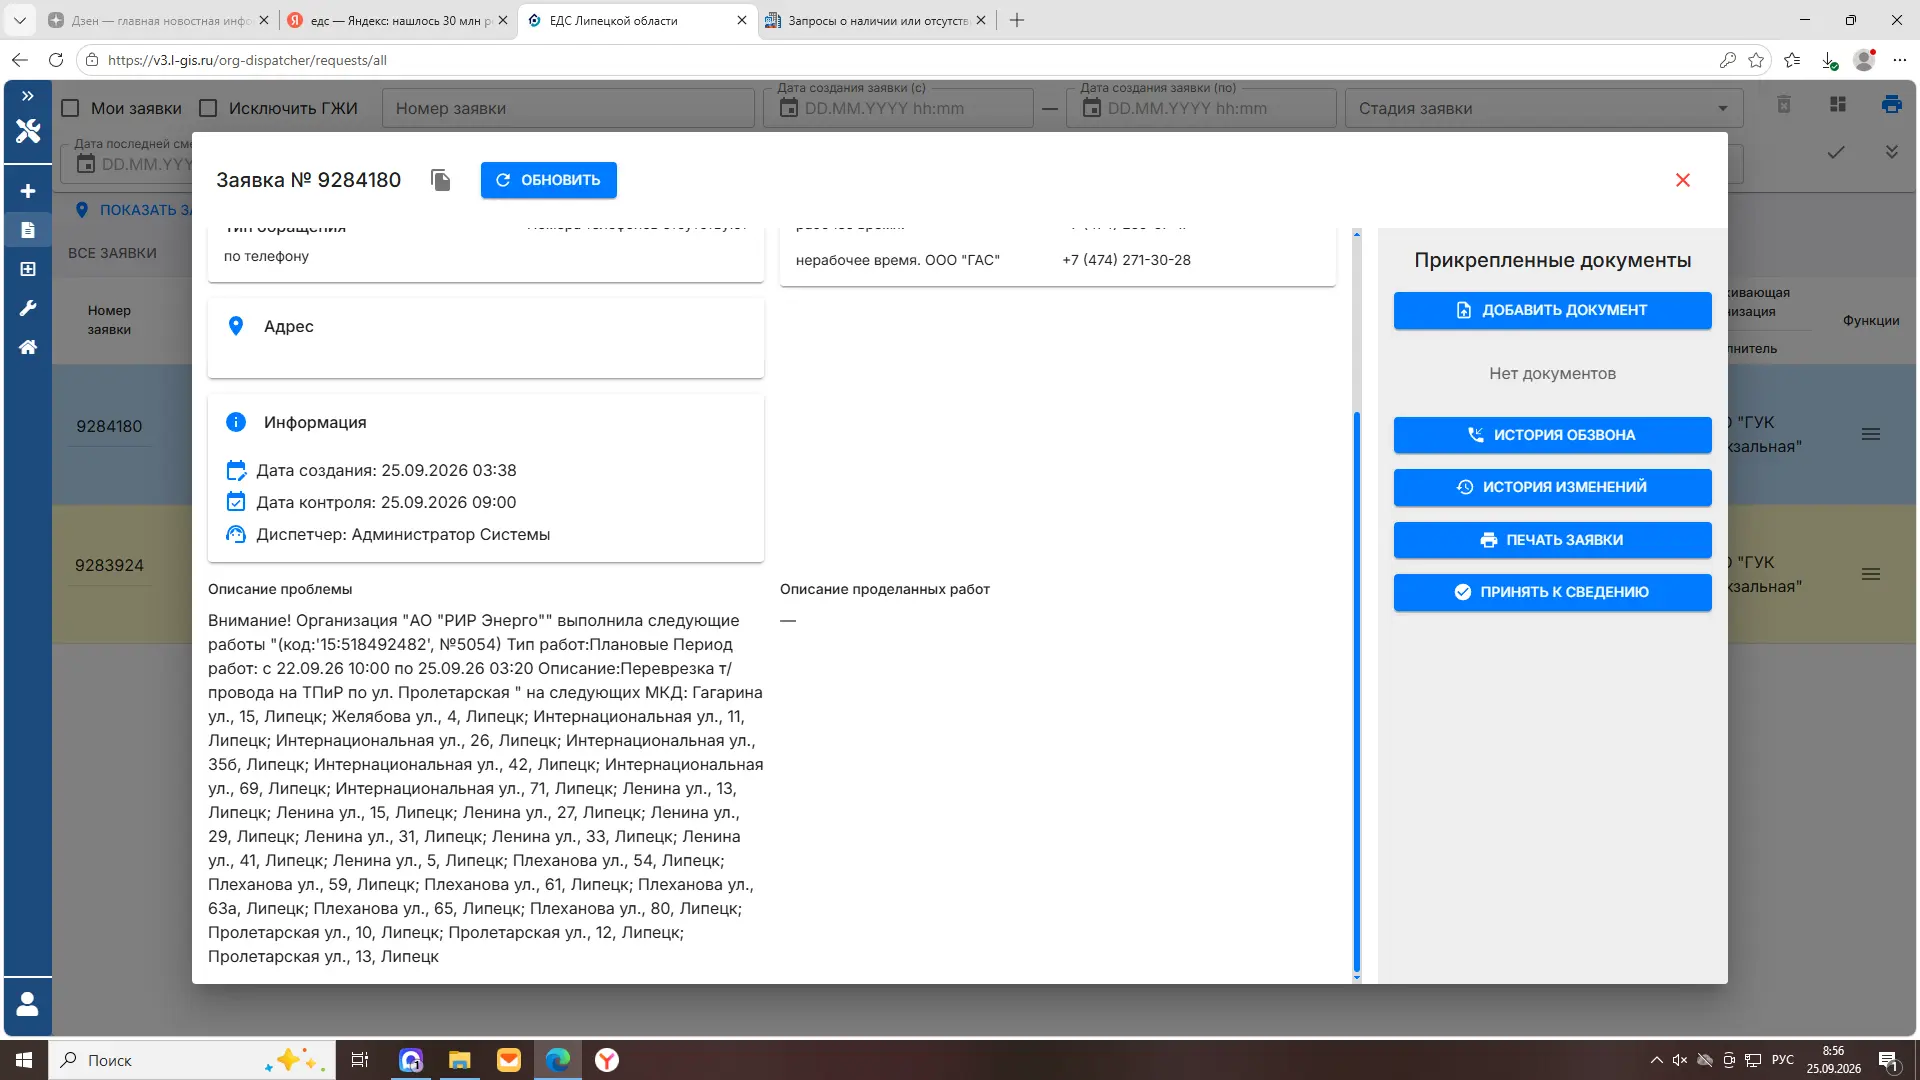Apply filters with the checkmark icon
This screenshot has width=1920, height=1080.
[x=1836, y=152]
